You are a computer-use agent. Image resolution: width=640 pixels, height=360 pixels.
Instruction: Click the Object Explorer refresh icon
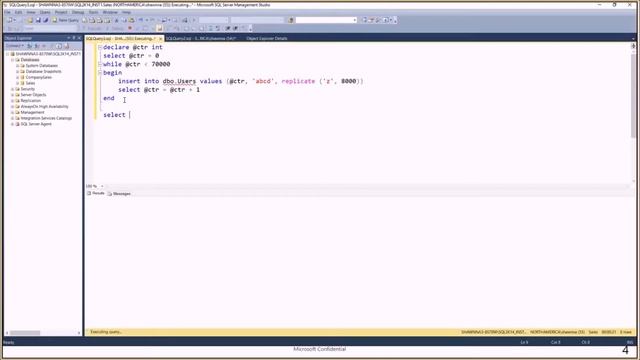click(x=59, y=46)
